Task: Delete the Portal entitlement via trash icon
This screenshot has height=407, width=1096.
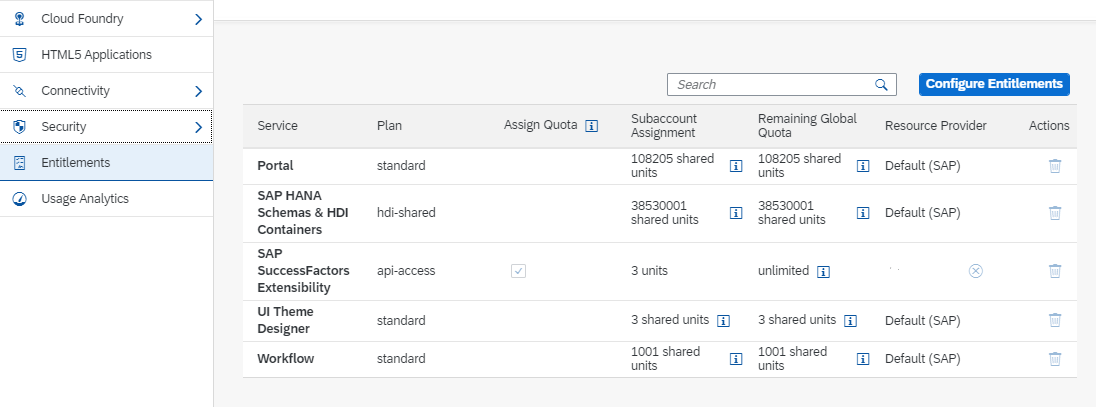Action: point(1055,166)
